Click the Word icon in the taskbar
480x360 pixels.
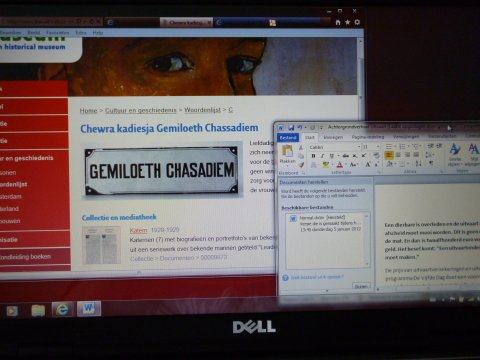coord(89,308)
